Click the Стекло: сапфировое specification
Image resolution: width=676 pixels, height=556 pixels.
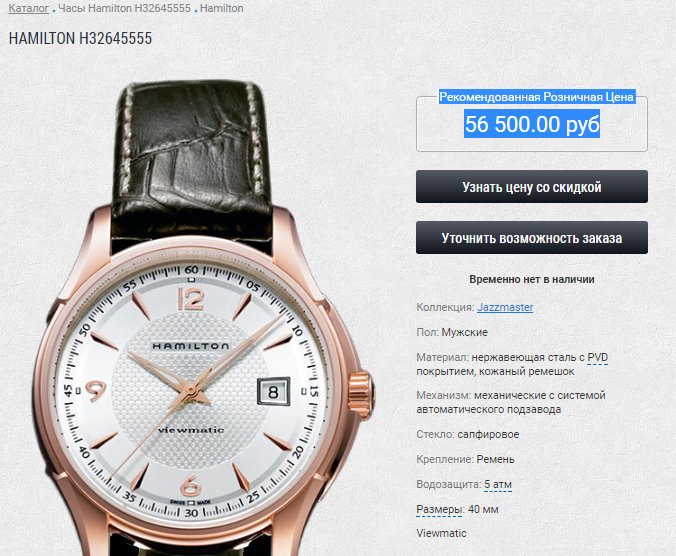pyautogui.click(x=467, y=434)
